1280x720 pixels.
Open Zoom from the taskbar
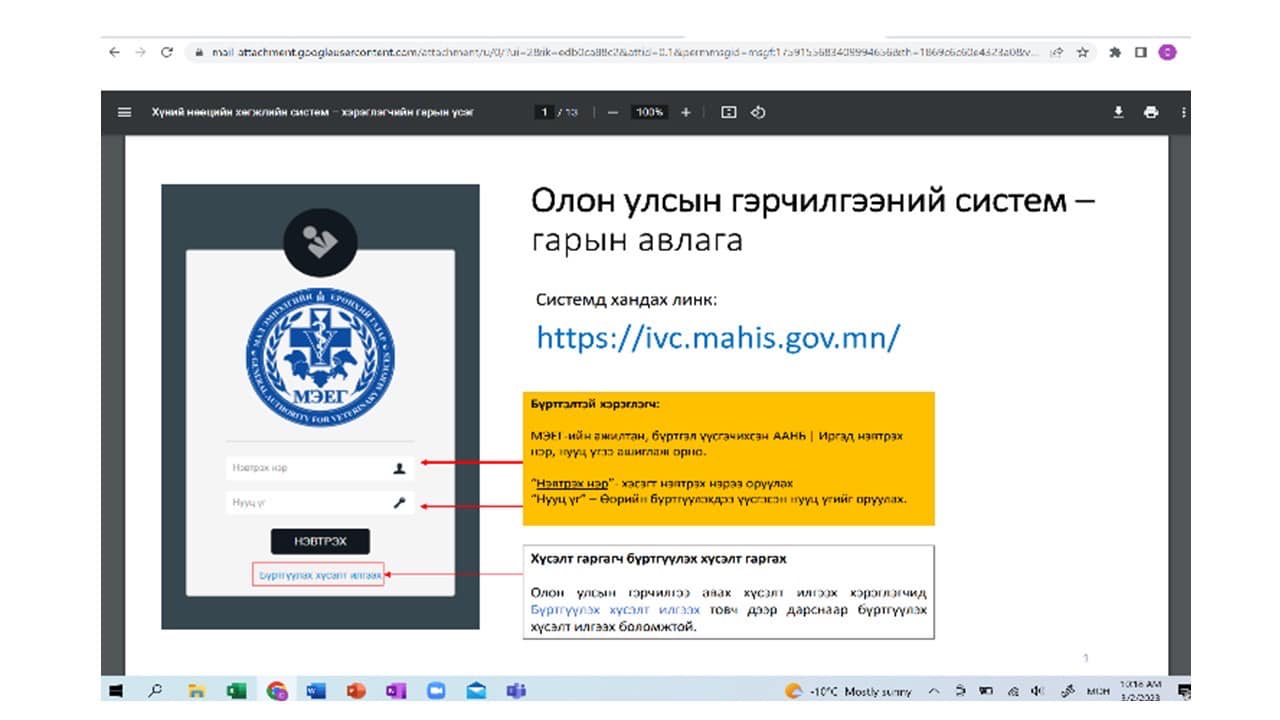435,690
